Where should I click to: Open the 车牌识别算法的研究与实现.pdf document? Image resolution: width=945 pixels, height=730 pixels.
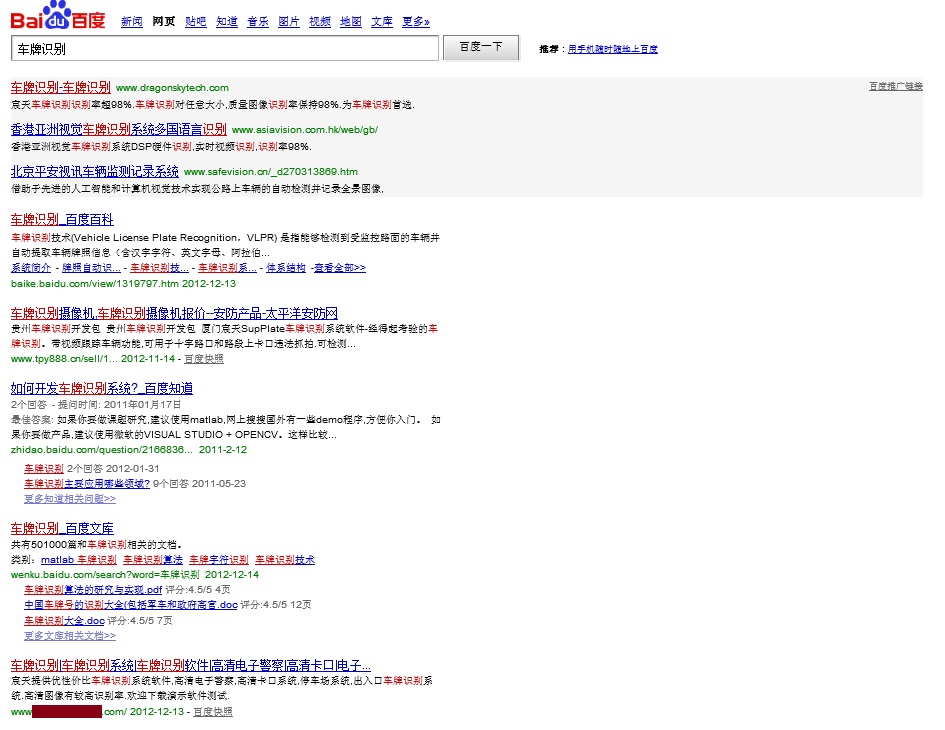(92, 590)
